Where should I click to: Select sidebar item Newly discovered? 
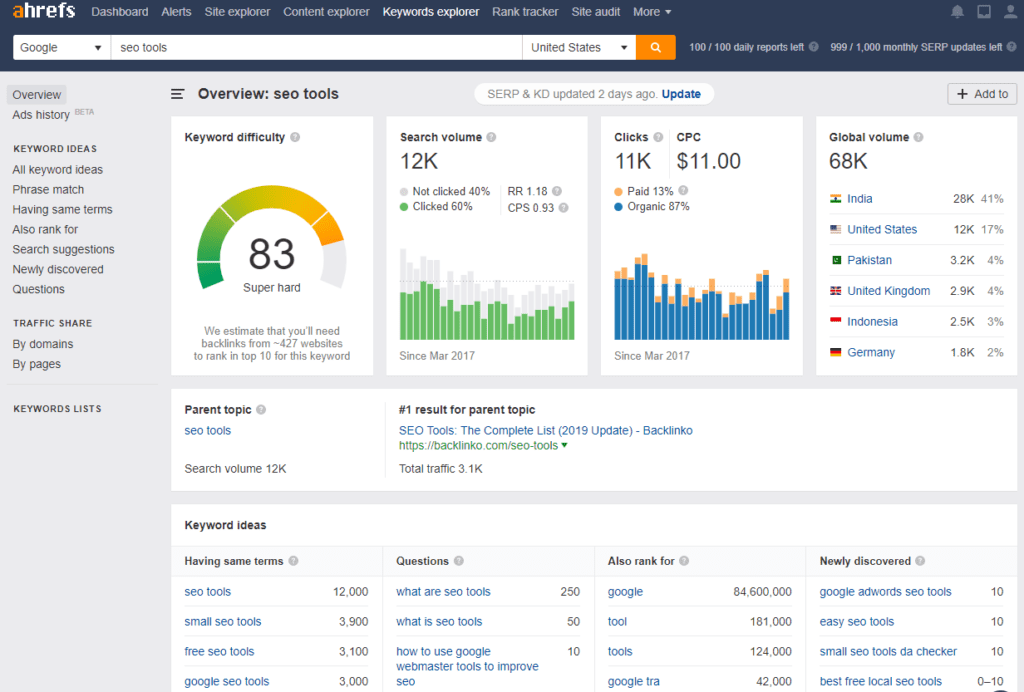coord(57,269)
